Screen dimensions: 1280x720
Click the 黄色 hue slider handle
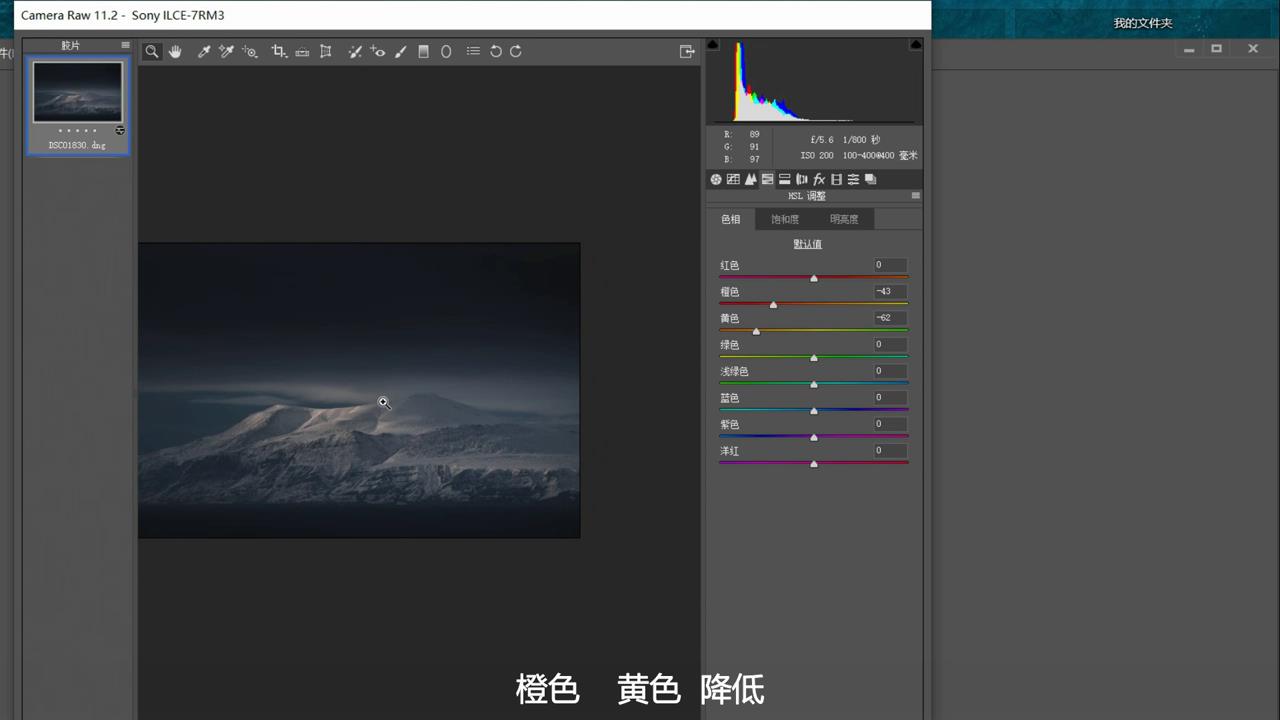[x=756, y=331]
